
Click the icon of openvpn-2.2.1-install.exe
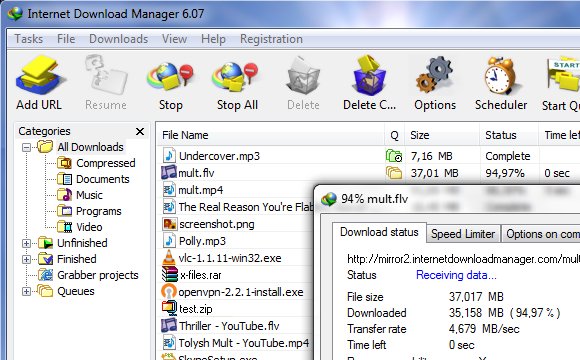pos(169,292)
